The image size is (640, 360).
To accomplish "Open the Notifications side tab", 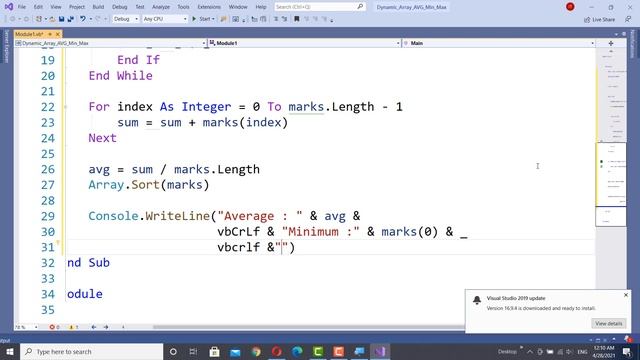I will [633, 43].
